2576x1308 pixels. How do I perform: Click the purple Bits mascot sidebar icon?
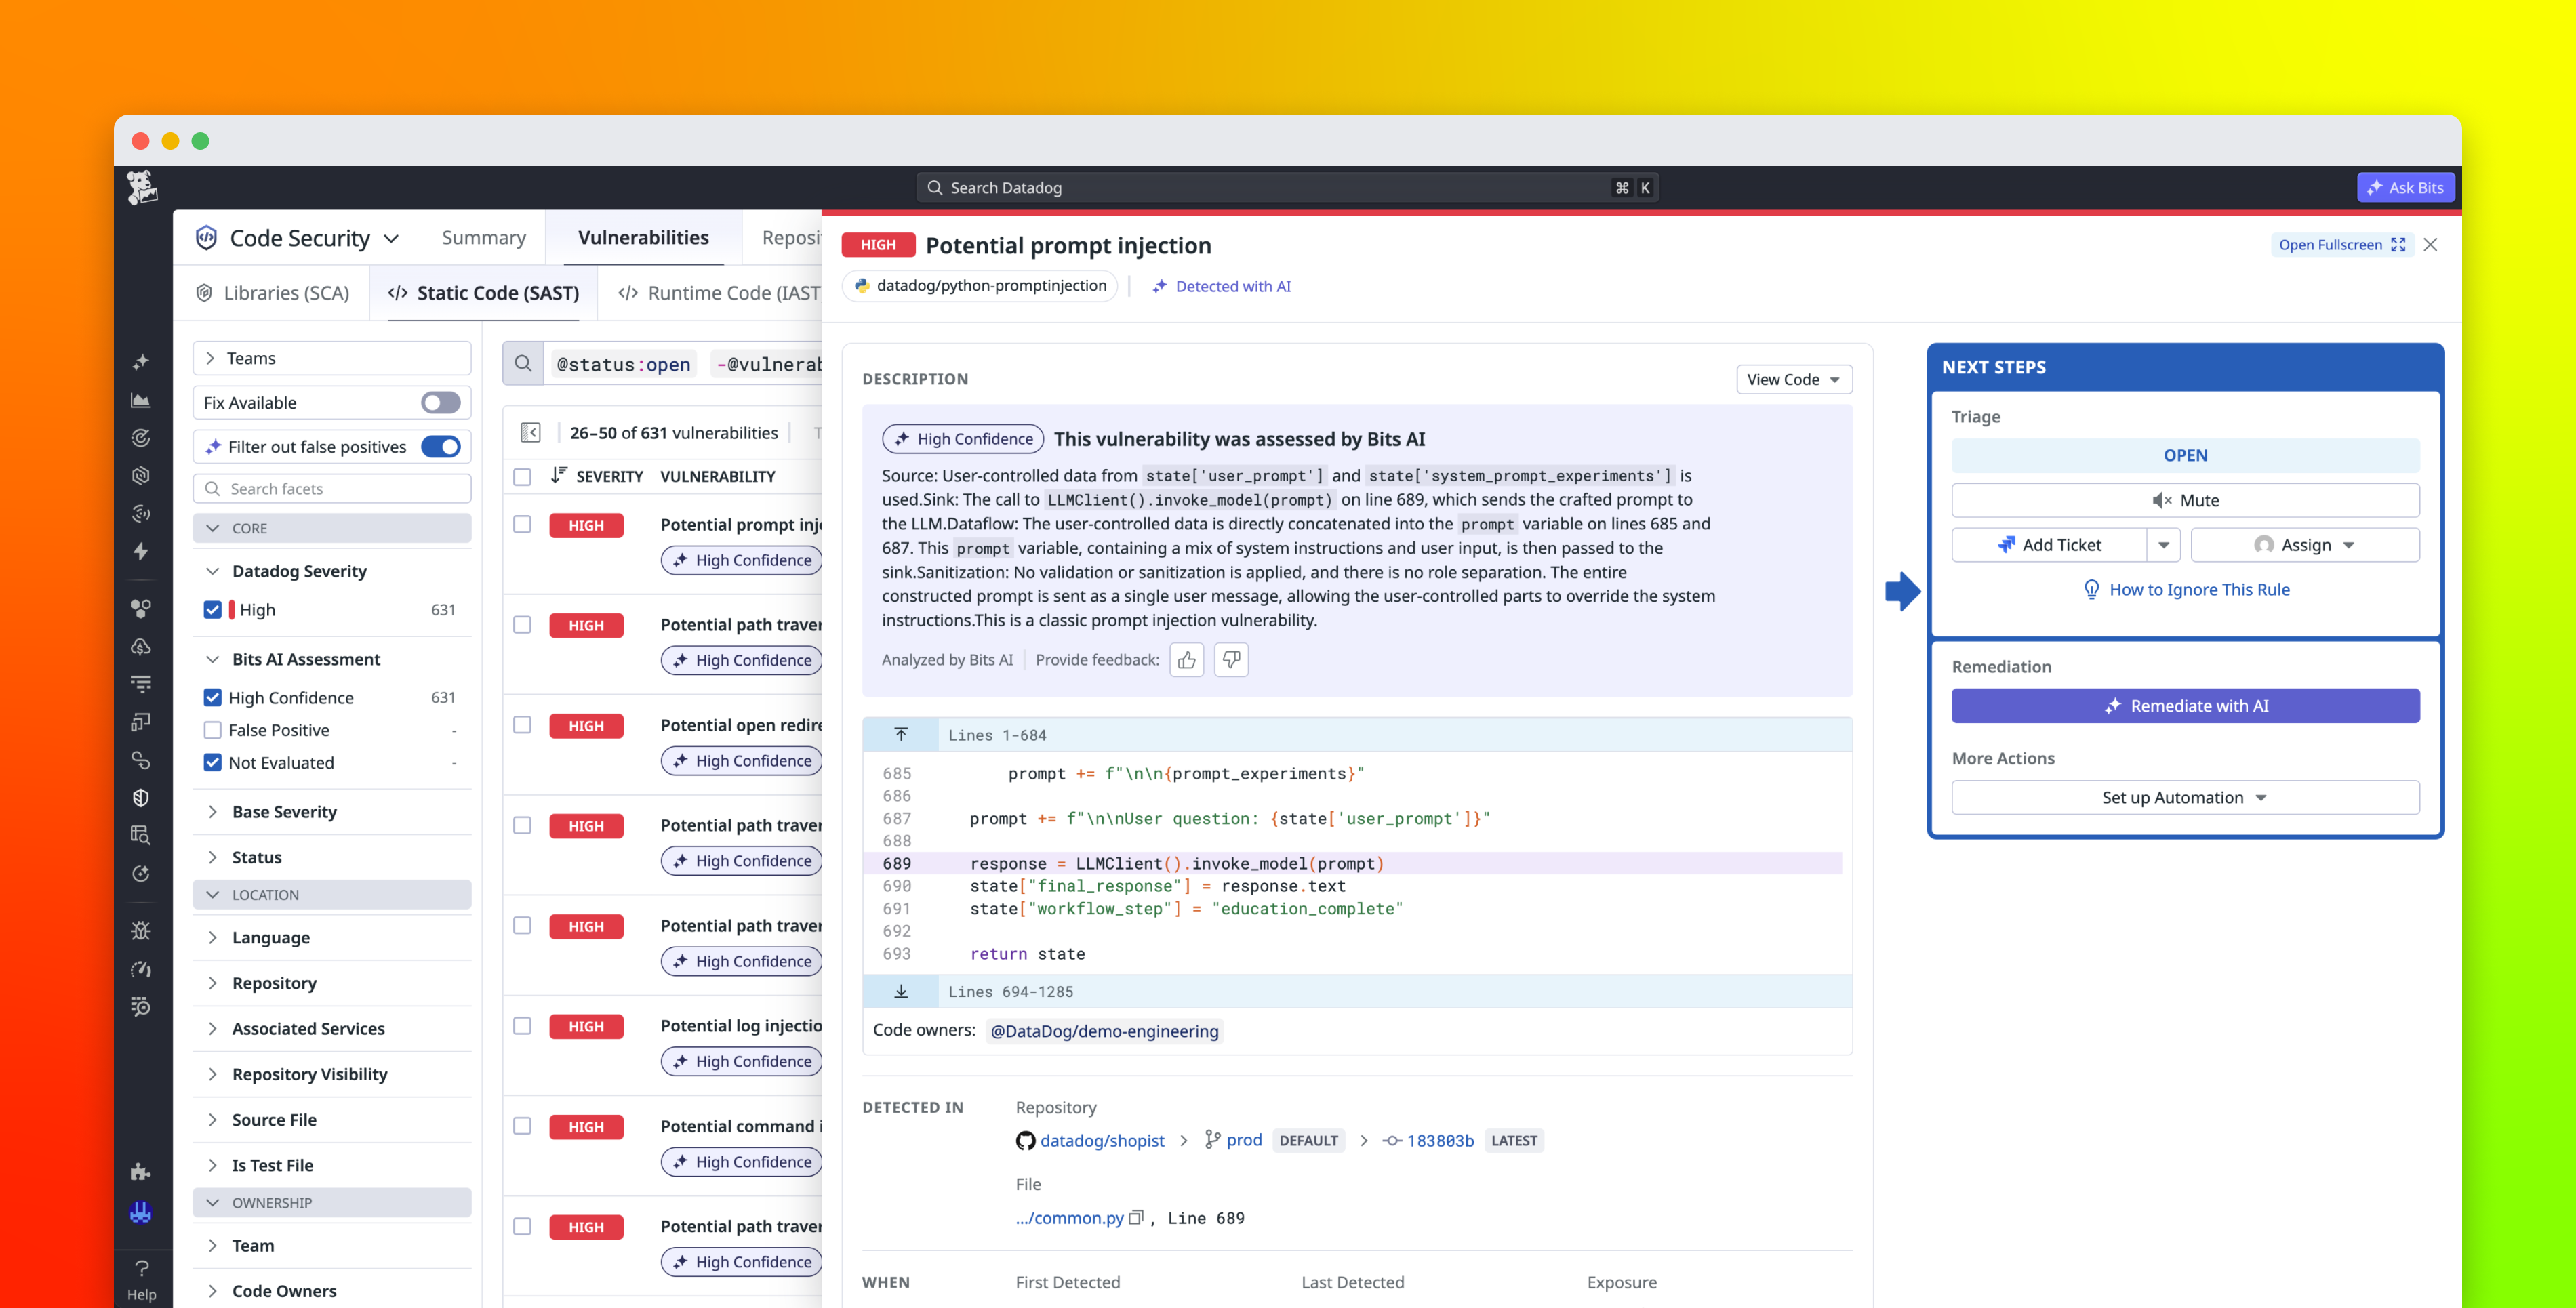click(141, 1212)
